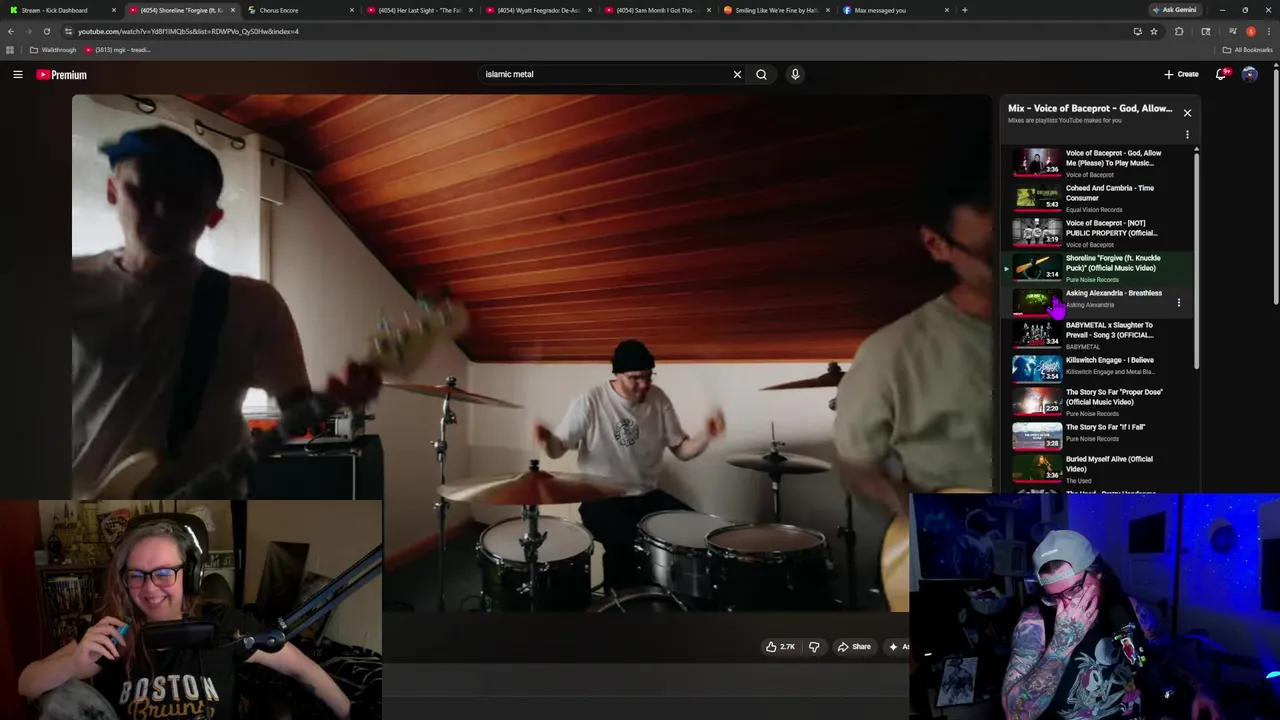Viewport: 1280px width, 720px height.
Task: Open the All Bookmarks folder
Action: tap(1247, 50)
